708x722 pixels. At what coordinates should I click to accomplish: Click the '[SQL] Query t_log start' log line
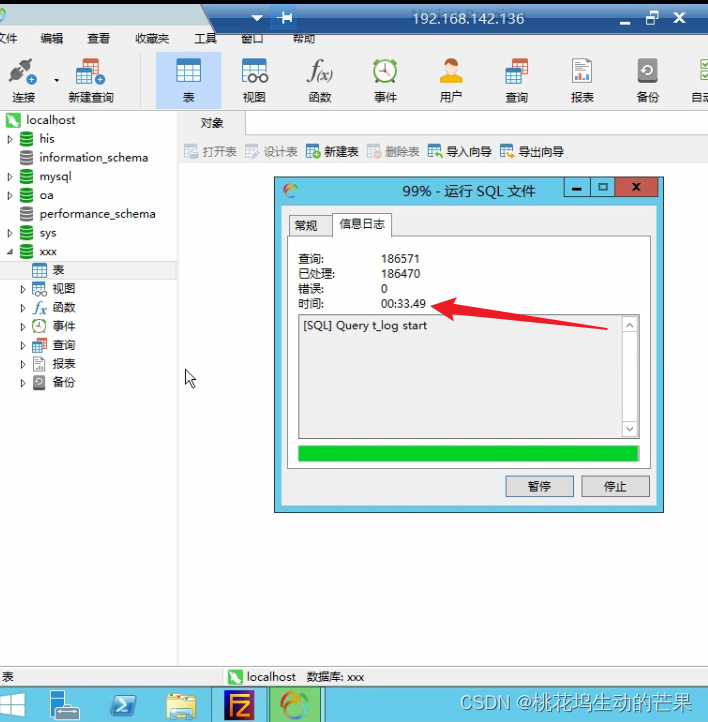(365, 326)
